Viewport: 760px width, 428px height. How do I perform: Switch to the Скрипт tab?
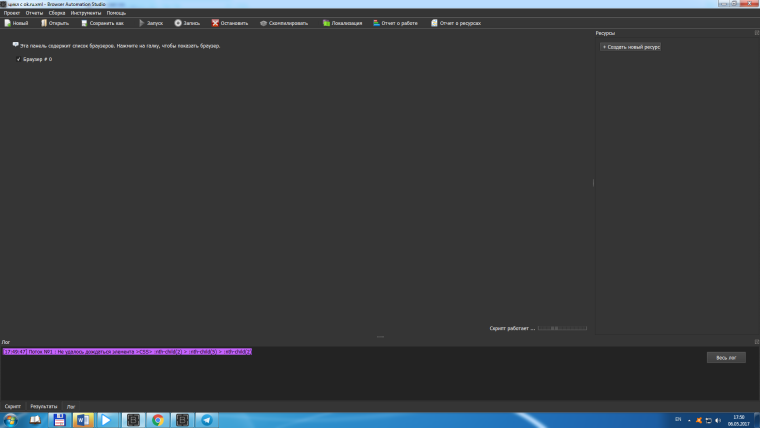point(13,407)
